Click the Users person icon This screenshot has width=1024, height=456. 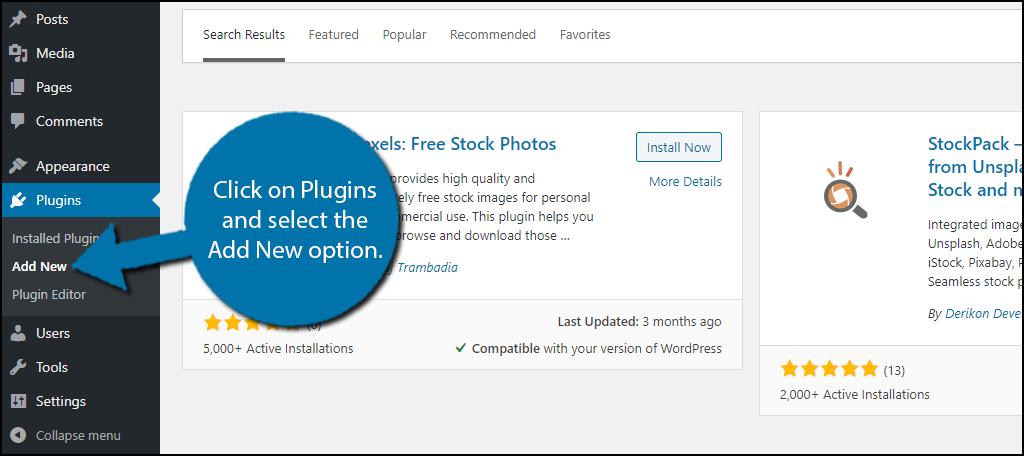(x=18, y=333)
